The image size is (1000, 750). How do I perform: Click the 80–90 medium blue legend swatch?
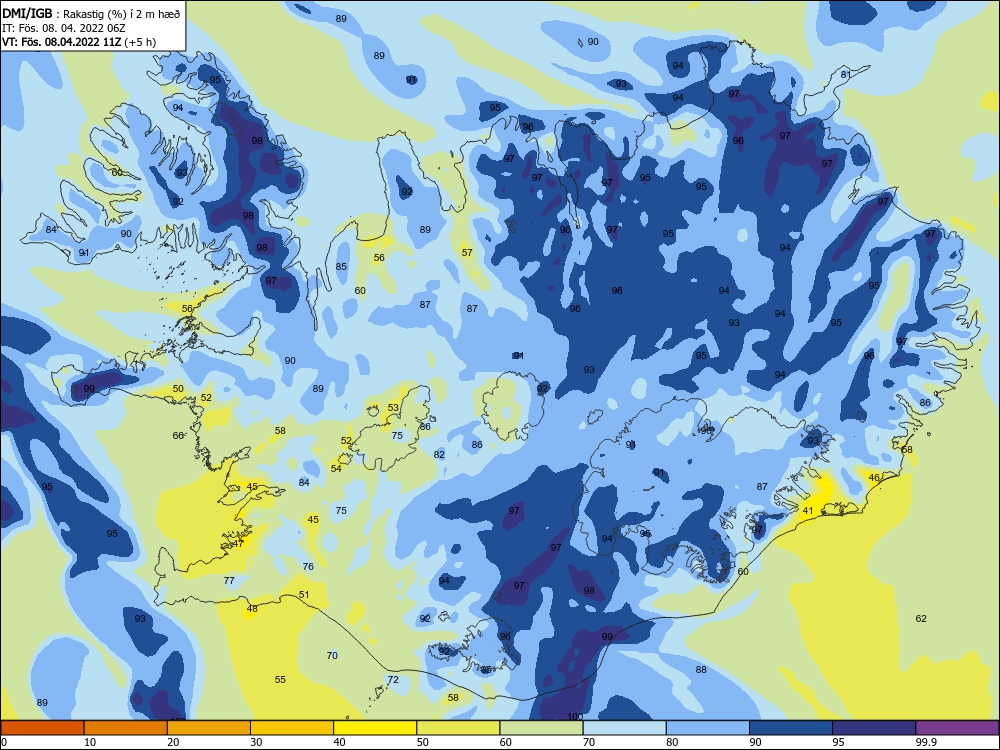pyautogui.click(x=708, y=728)
